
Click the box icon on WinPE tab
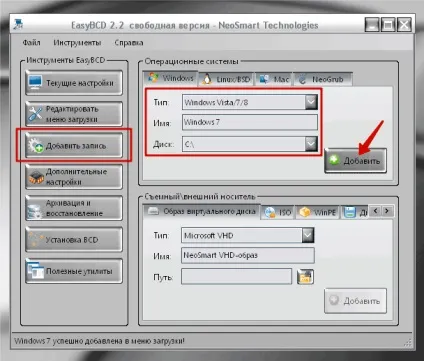tap(305, 212)
